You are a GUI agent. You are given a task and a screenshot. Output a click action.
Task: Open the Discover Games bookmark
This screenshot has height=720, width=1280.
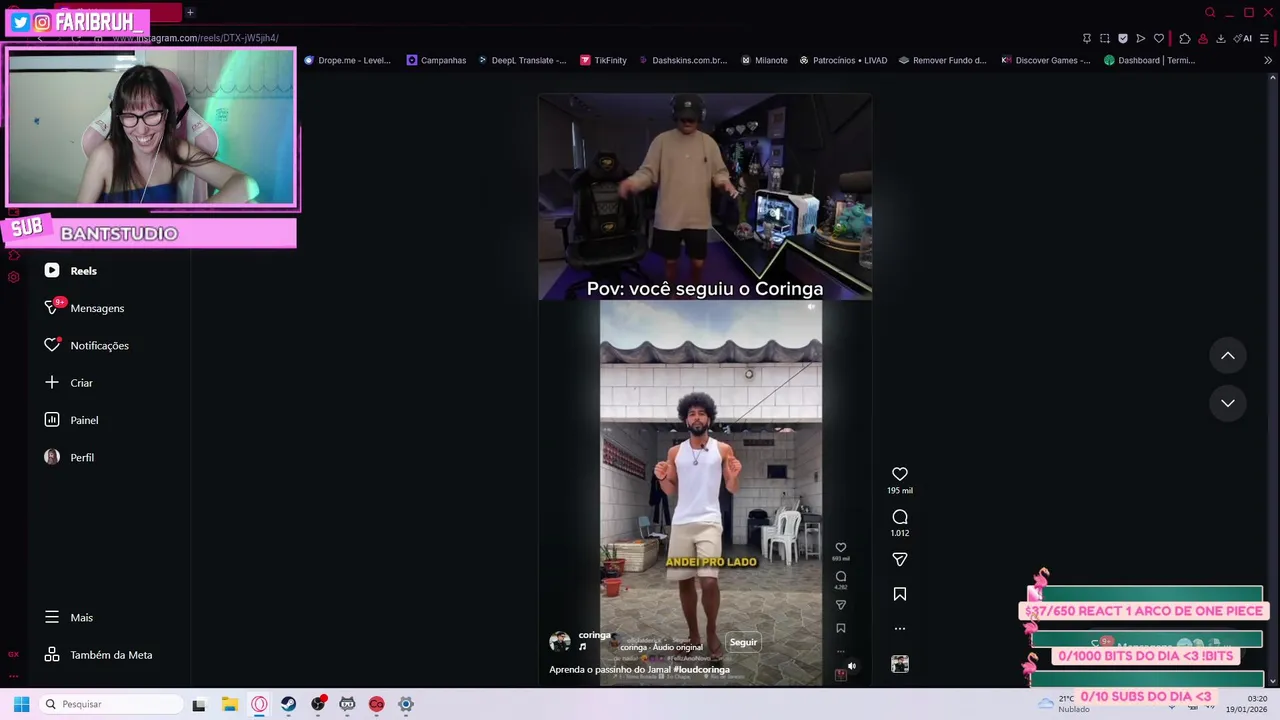click(x=1046, y=60)
